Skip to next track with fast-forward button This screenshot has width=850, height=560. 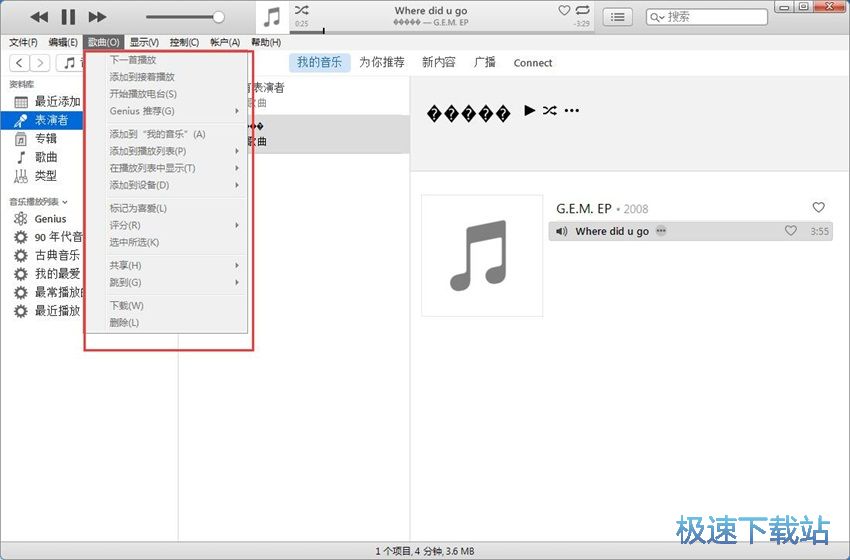click(x=97, y=17)
